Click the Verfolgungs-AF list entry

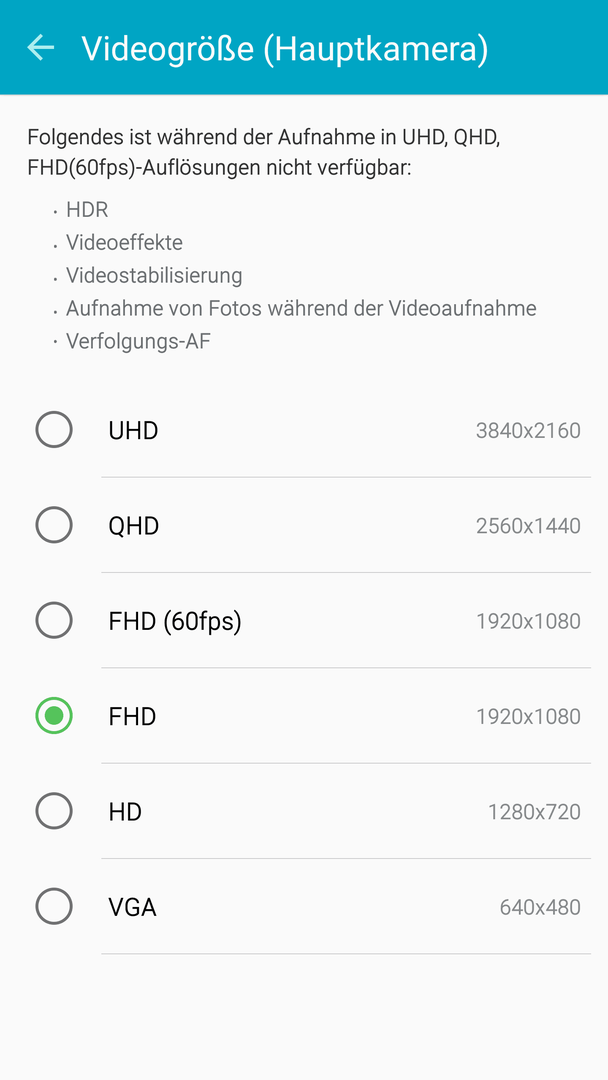click(138, 342)
